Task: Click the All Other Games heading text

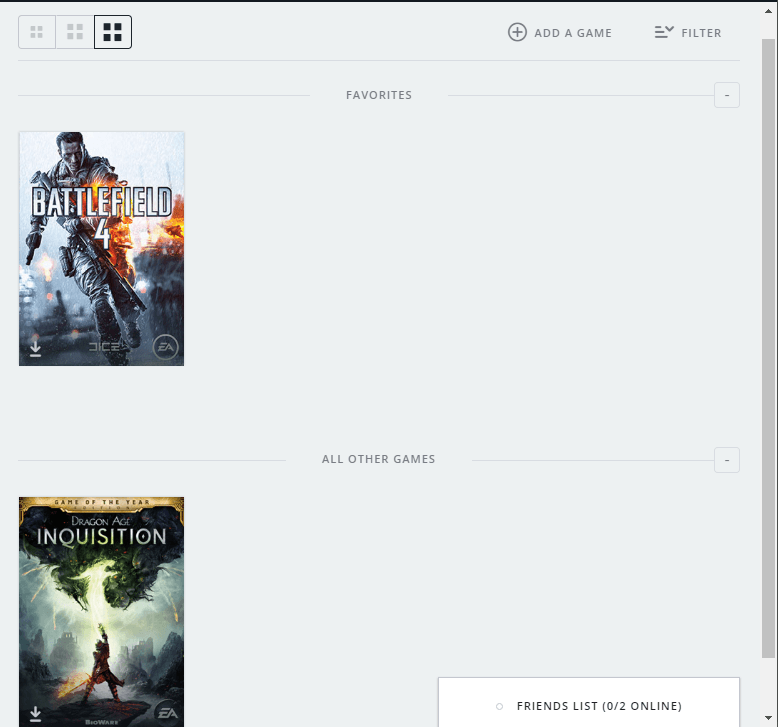Action: 378,459
